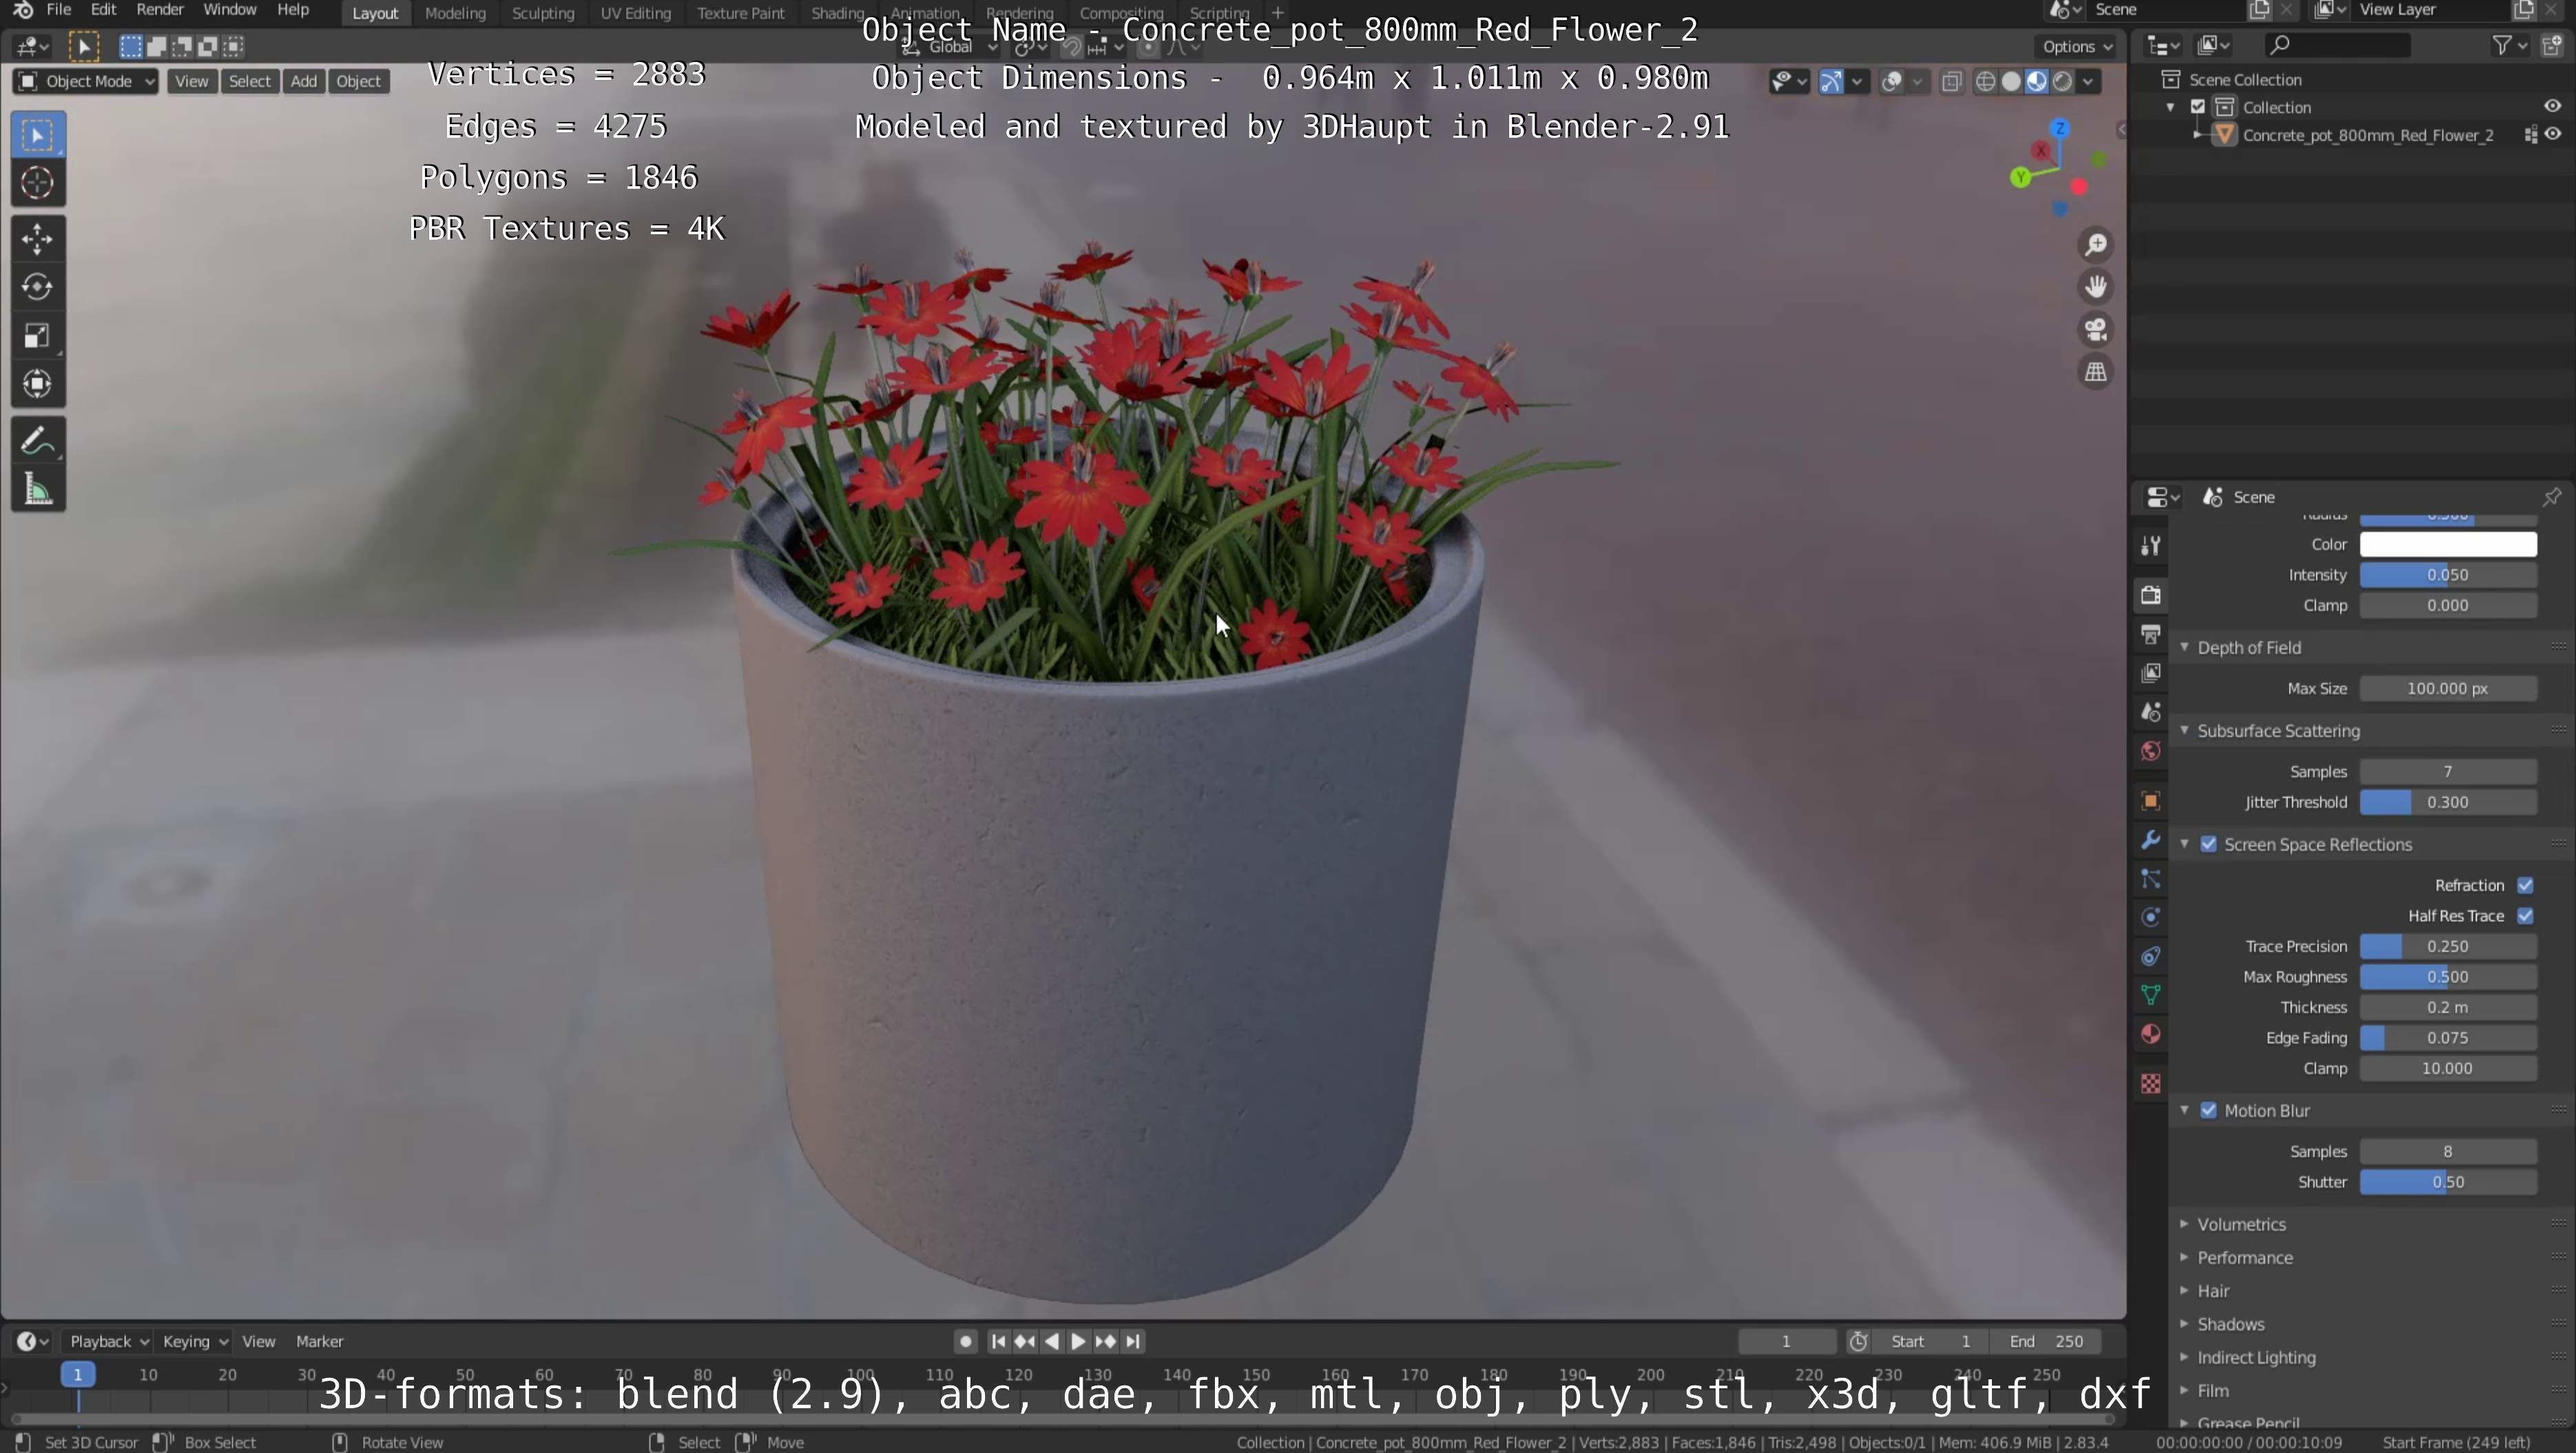Play animation forward
Screen dimensions: 2576x1453
[1078, 1342]
